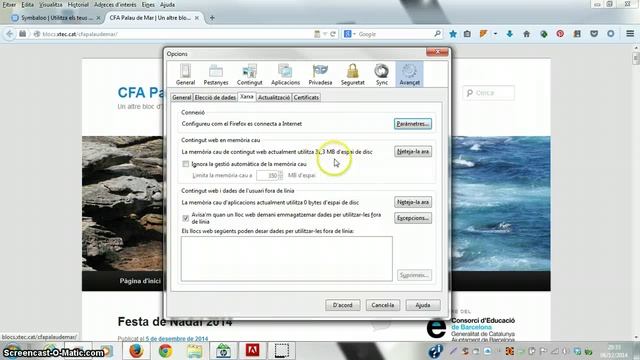Open the 5 de desembre de 2014 link
640x360 pixels.
pos(177,339)
